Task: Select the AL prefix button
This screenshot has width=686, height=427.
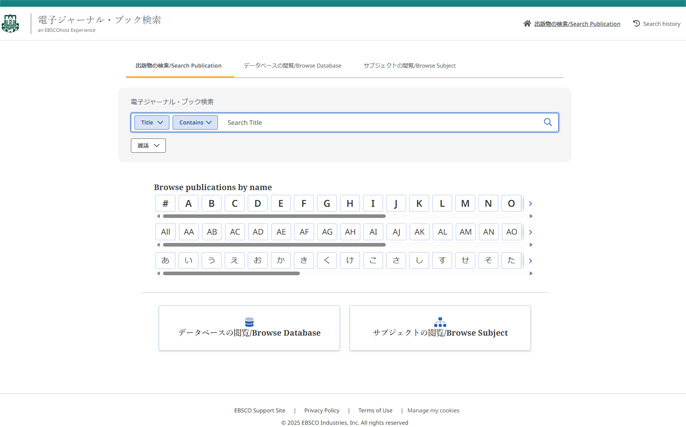Action: click(x=442, y=232)
